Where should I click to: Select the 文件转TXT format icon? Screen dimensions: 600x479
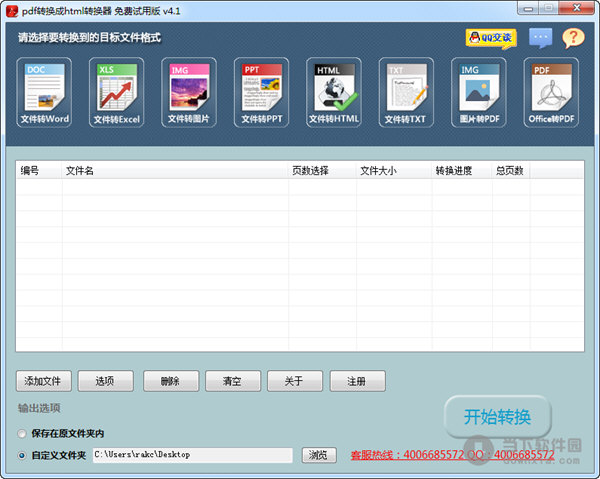point(406,92)
